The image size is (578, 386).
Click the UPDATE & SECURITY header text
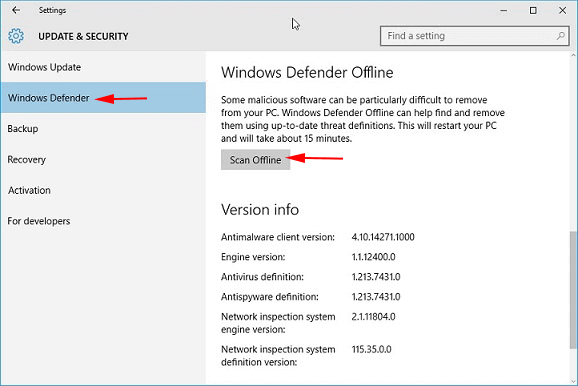tap(83, 36)
